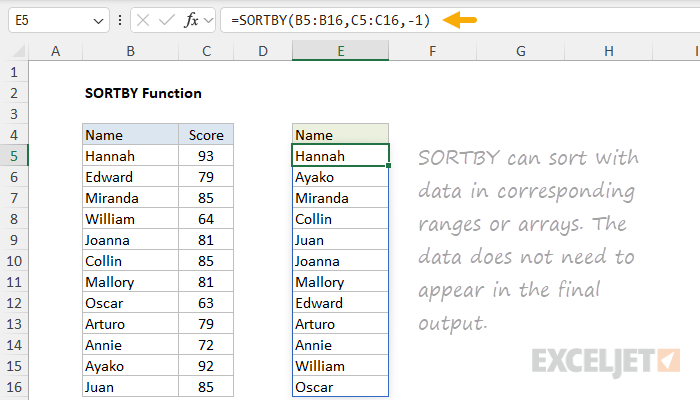Screen dimensions: 700x400
Task: Select score cell 64
Action: tap(206, 219)
